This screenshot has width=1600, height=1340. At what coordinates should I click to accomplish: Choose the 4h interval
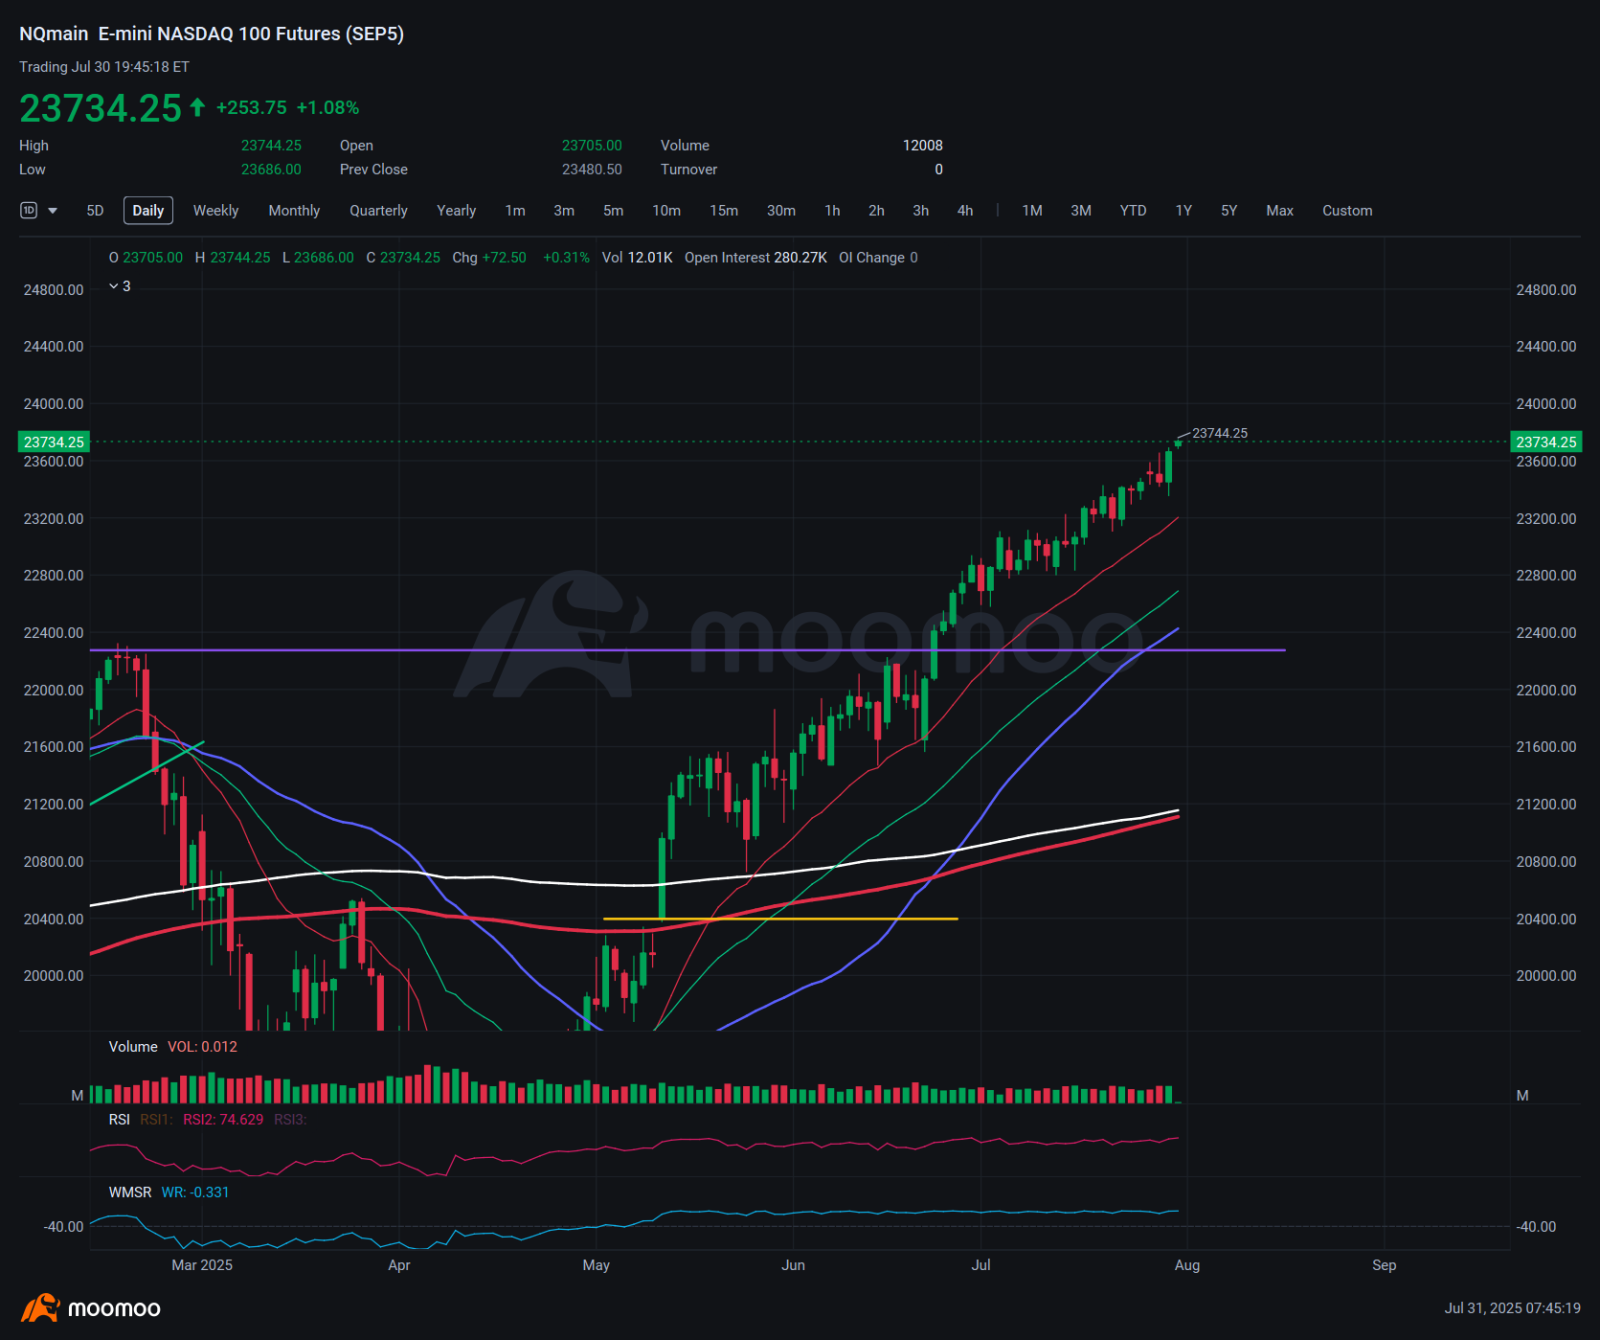[x=965, y=210]
